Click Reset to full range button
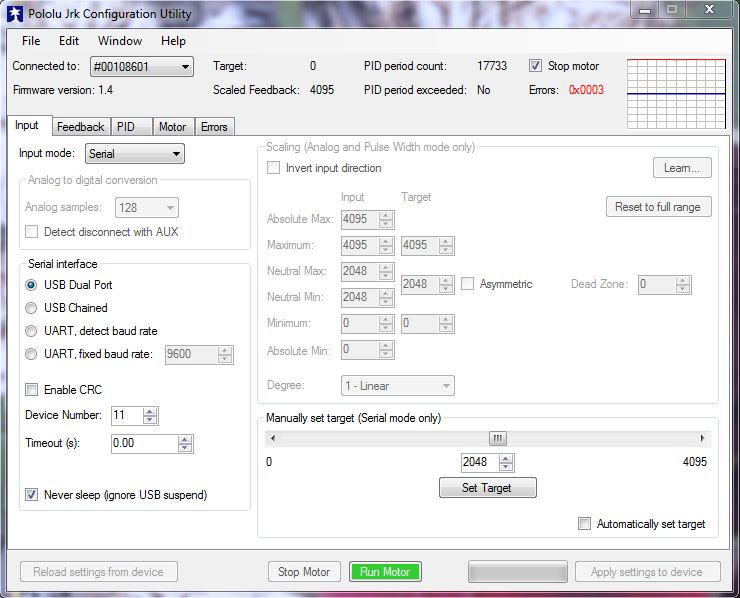 (658, 207)
